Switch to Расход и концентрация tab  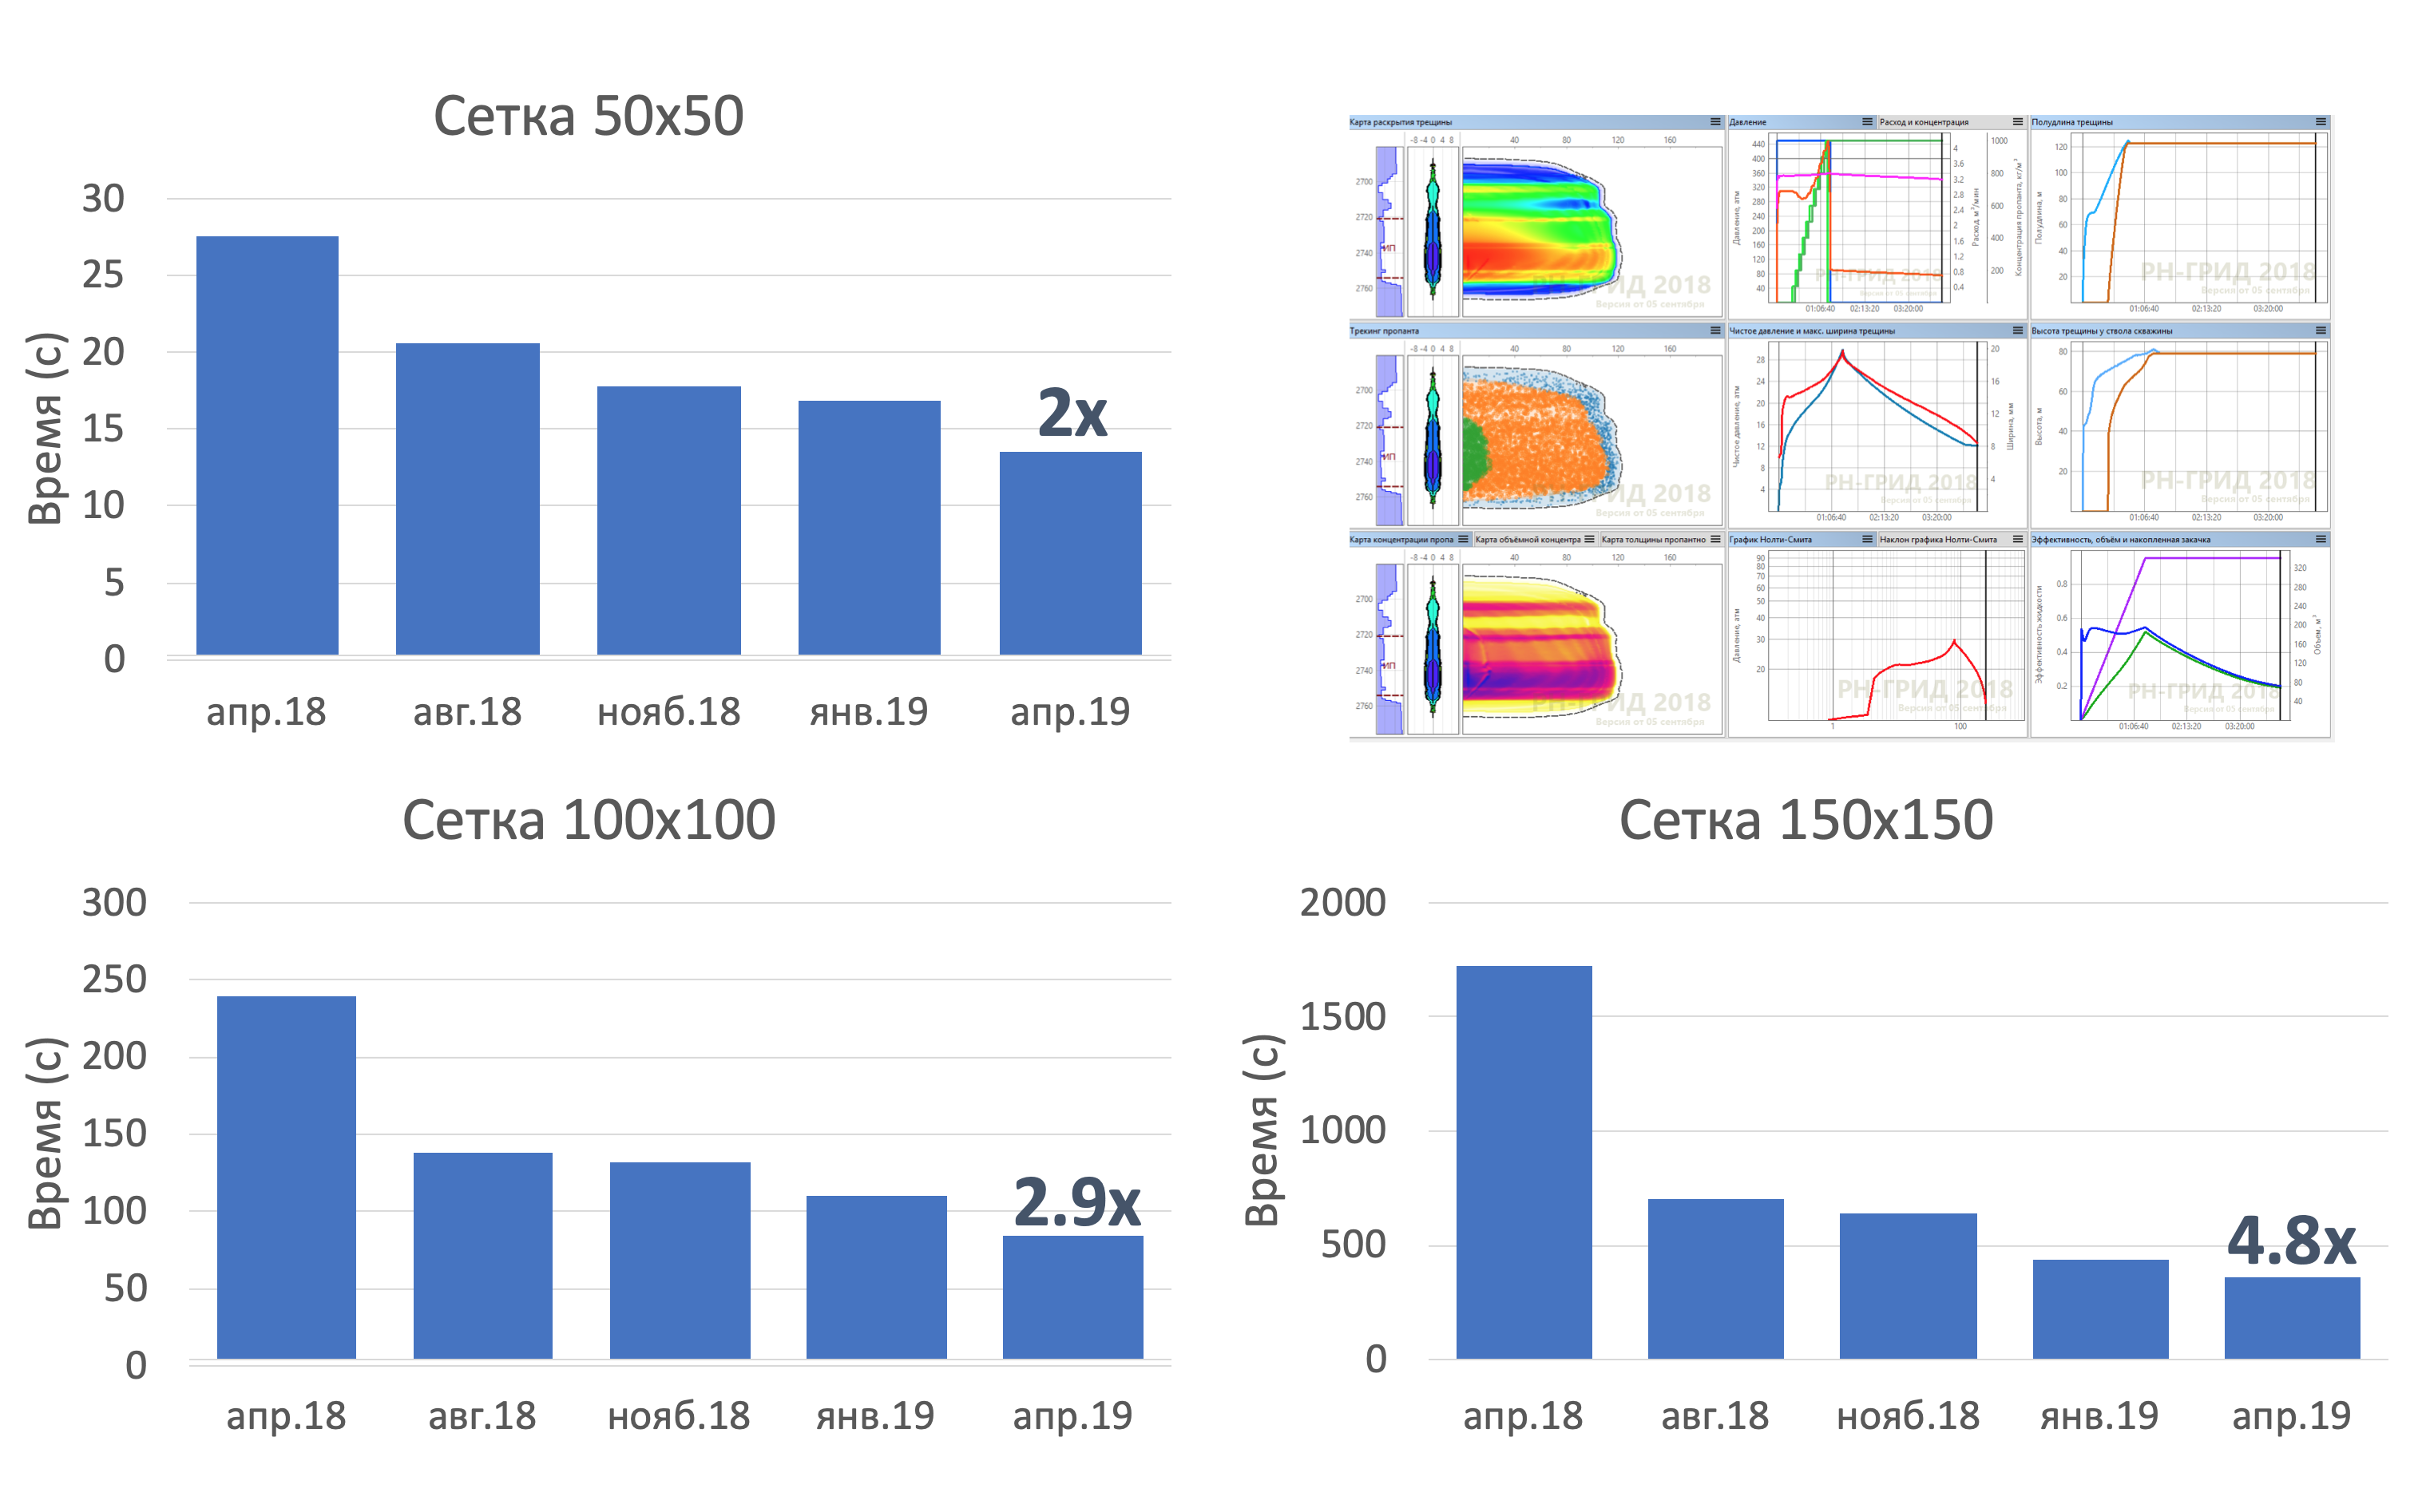coord(1923,122)
